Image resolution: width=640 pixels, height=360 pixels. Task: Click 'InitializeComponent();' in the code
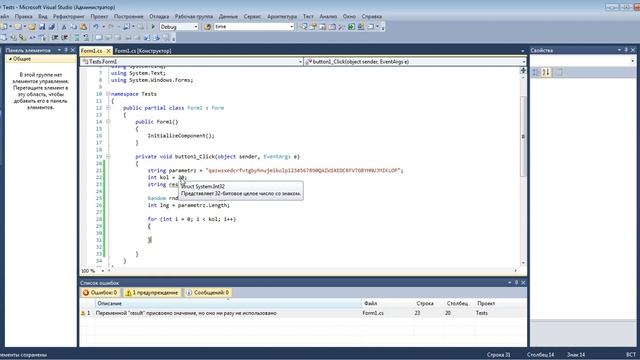181,136
